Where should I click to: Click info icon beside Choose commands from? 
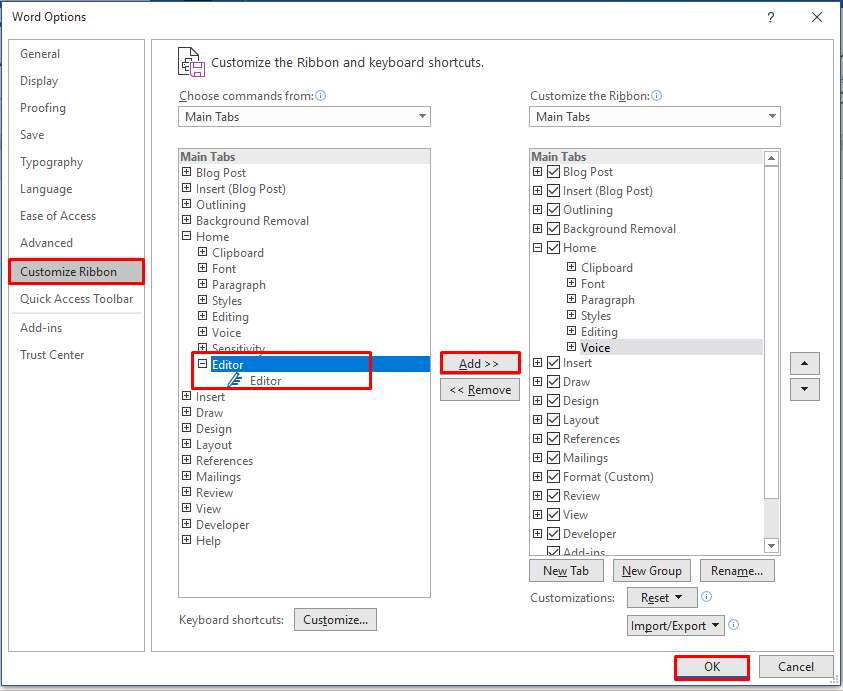(320, 96)
